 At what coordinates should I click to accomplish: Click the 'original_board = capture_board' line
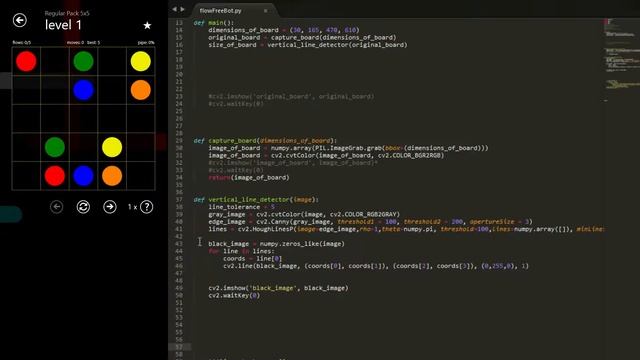302,38
